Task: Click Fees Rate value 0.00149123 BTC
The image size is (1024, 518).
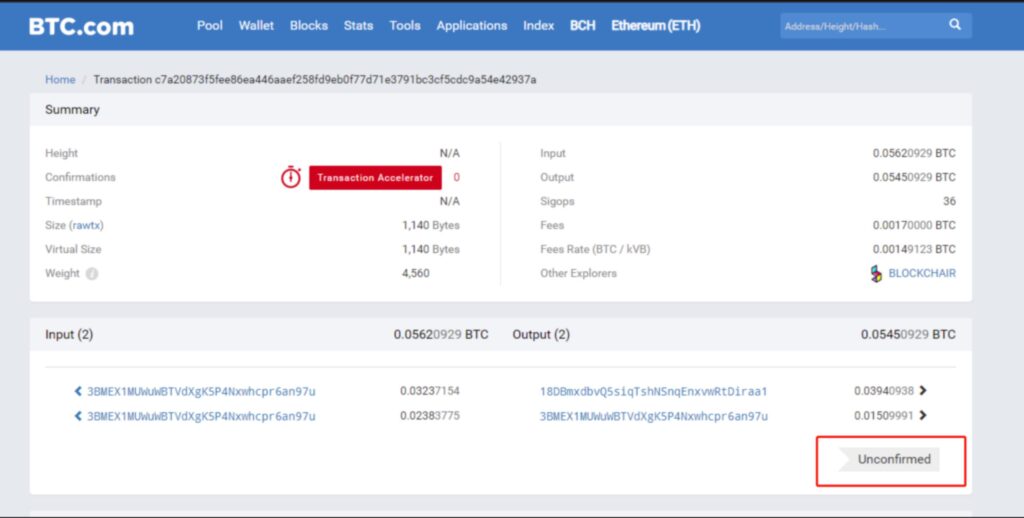Action: [x=914, y=249]
